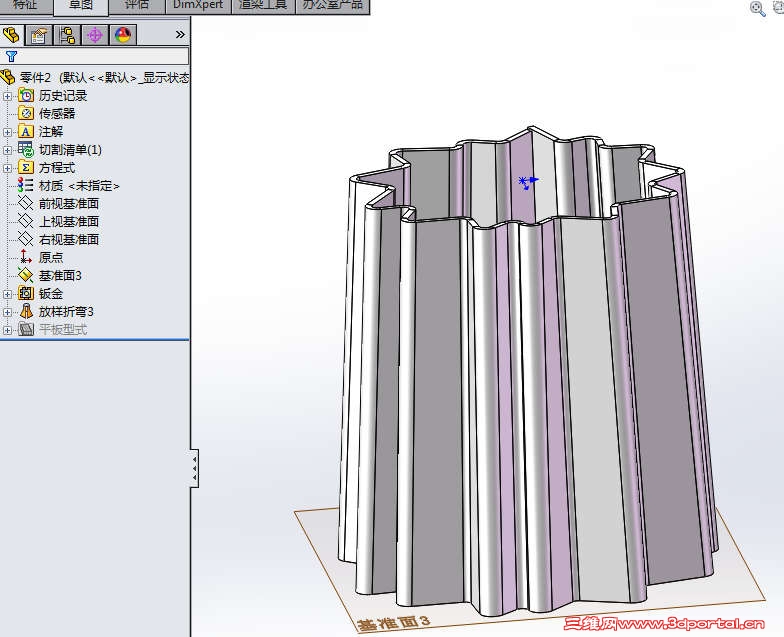The height and width of the screenshot is (637, 784).
Task: Select the 右视基准面 text label
Action: 69,240
